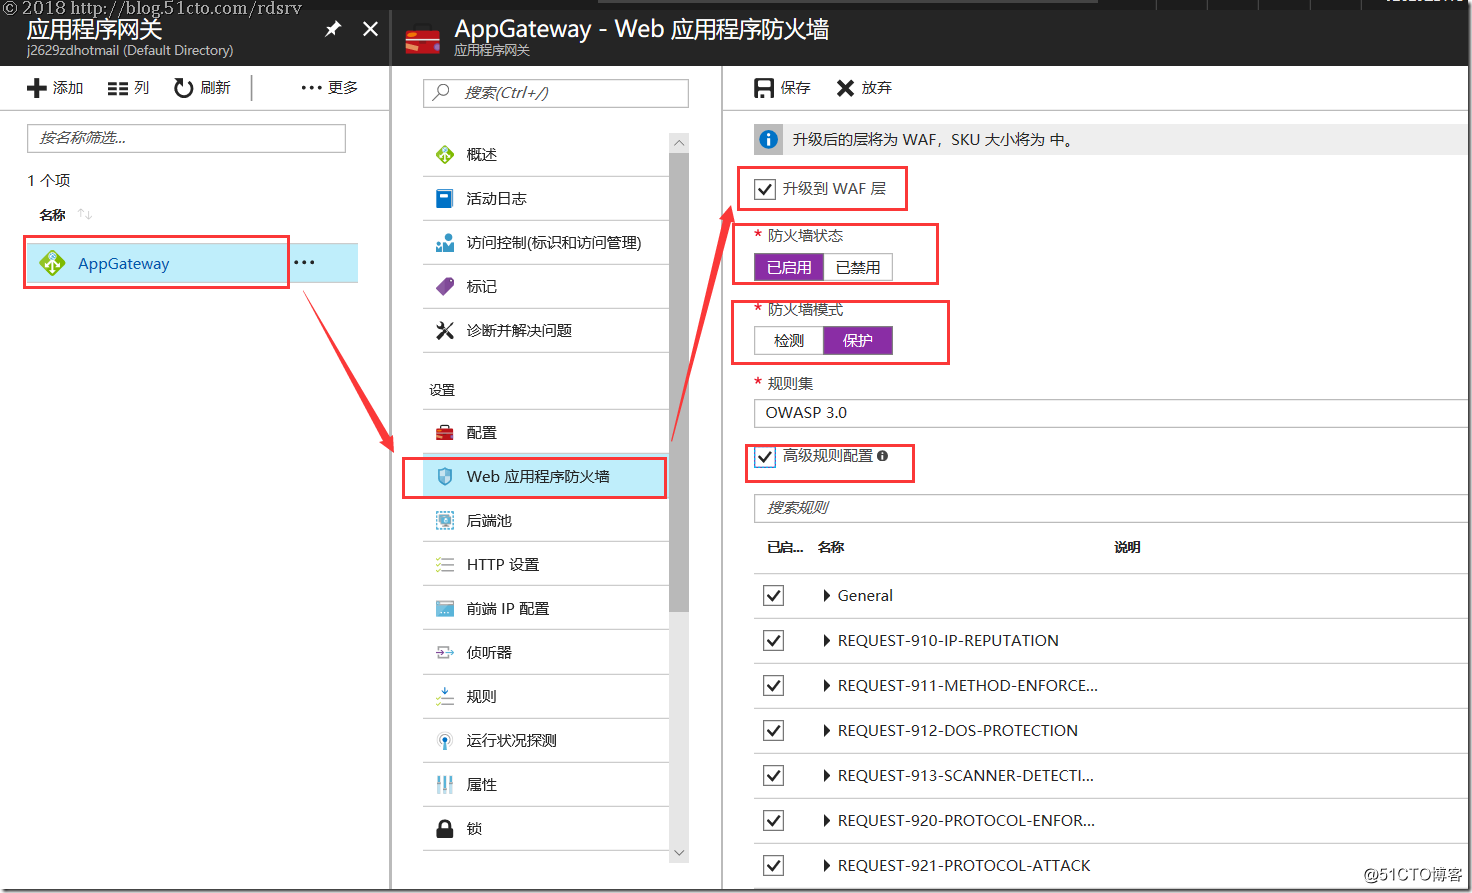Click the Refresh circular arrow icon
The width and height of the screenshot is (1472, 893).
tap(183, 88)
